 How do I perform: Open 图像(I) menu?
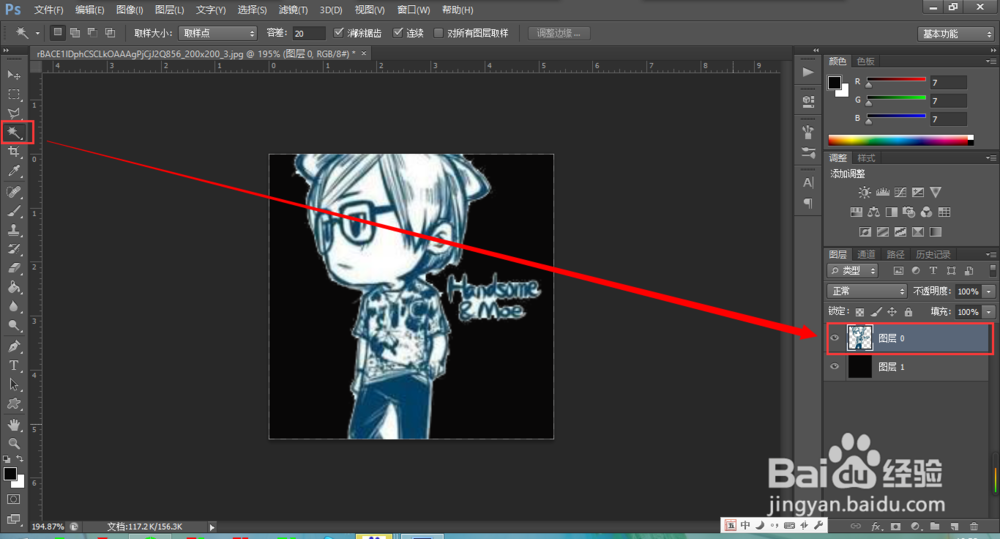(x=129, y=10)
